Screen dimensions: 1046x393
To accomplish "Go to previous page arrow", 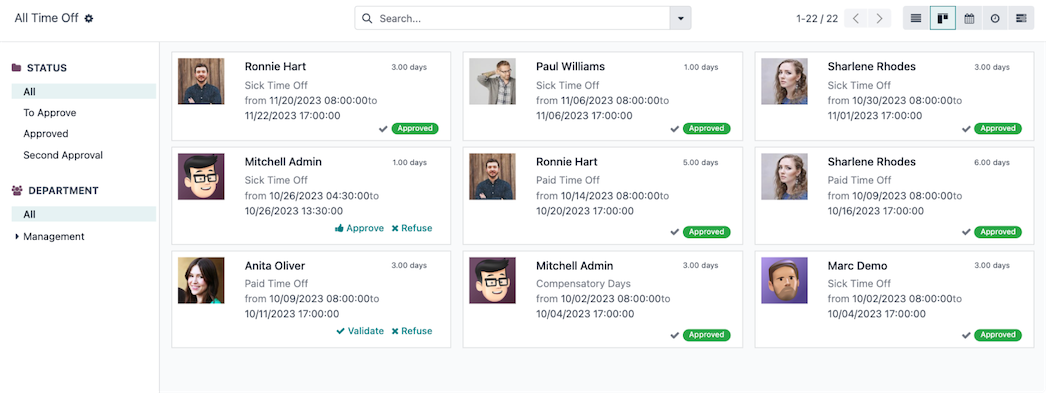I will coord(856,19).
